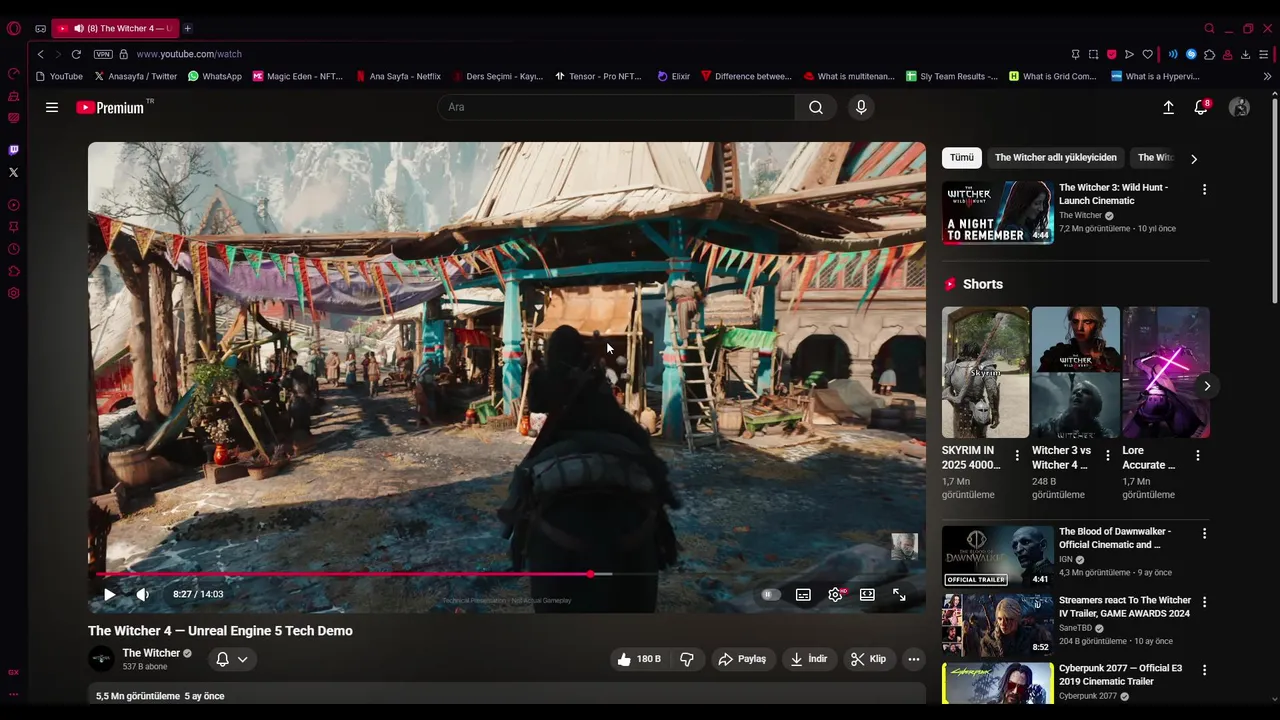1280x720 pixels.
Task: Create a clip with Klip button
Action: pos(868,659)
